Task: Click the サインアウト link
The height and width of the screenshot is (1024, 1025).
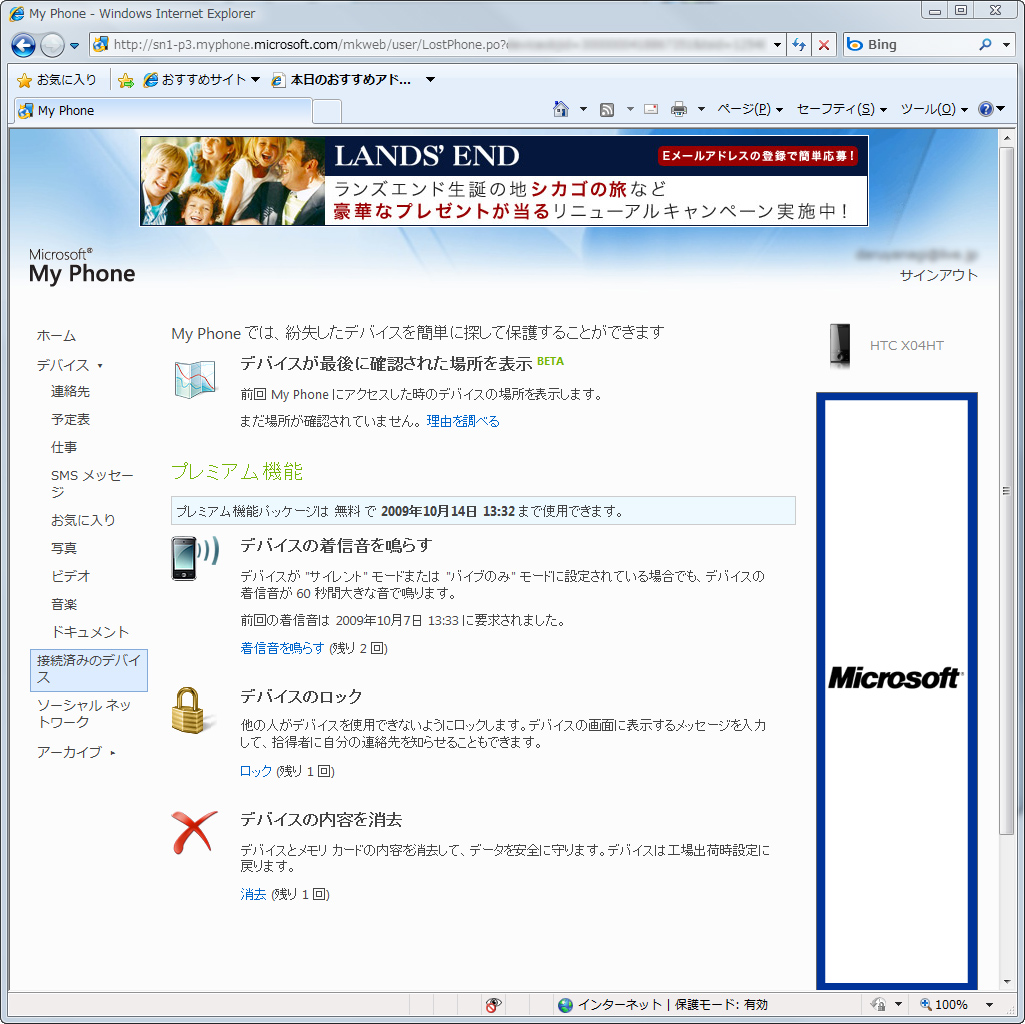Action: click(x=941, y=274)
